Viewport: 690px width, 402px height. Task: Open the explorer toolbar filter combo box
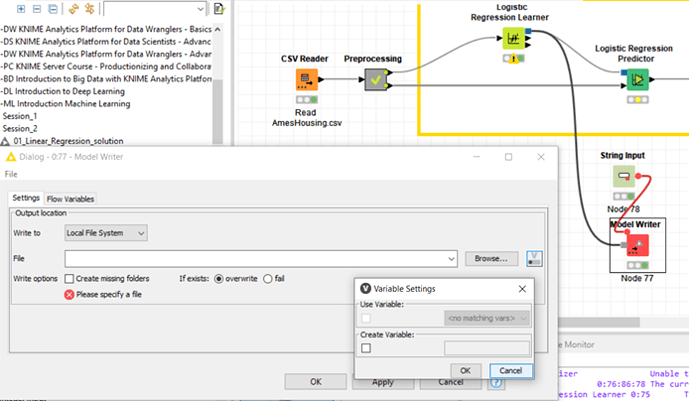(x=155, y=9)
